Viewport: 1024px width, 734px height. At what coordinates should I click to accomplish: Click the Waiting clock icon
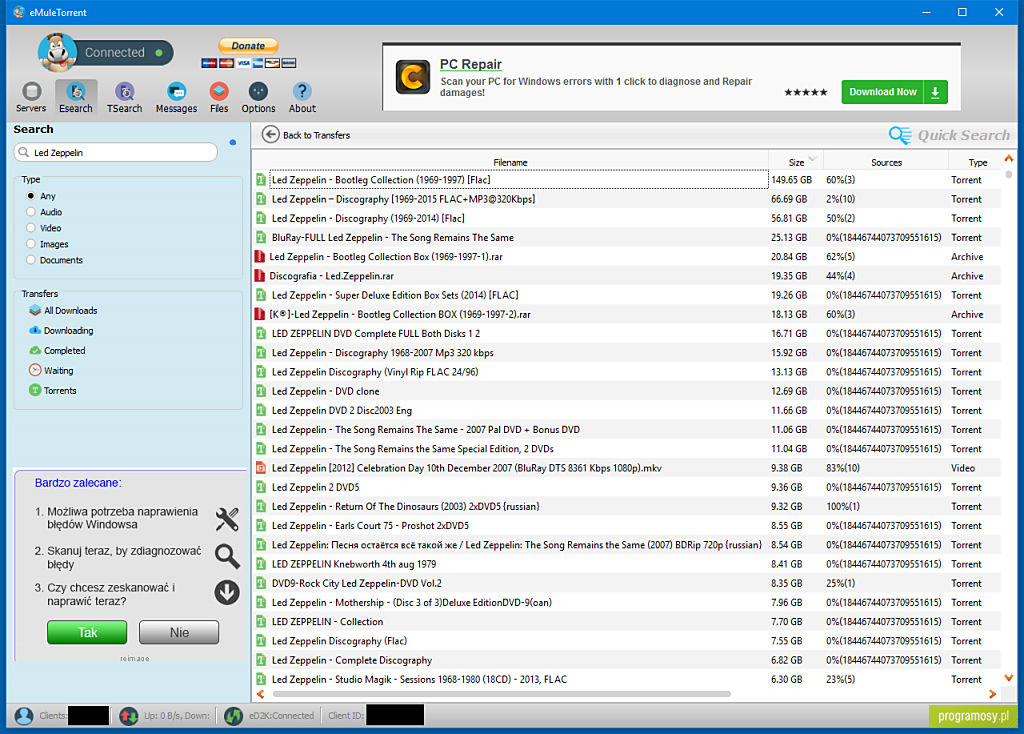[x=35, y=370]
